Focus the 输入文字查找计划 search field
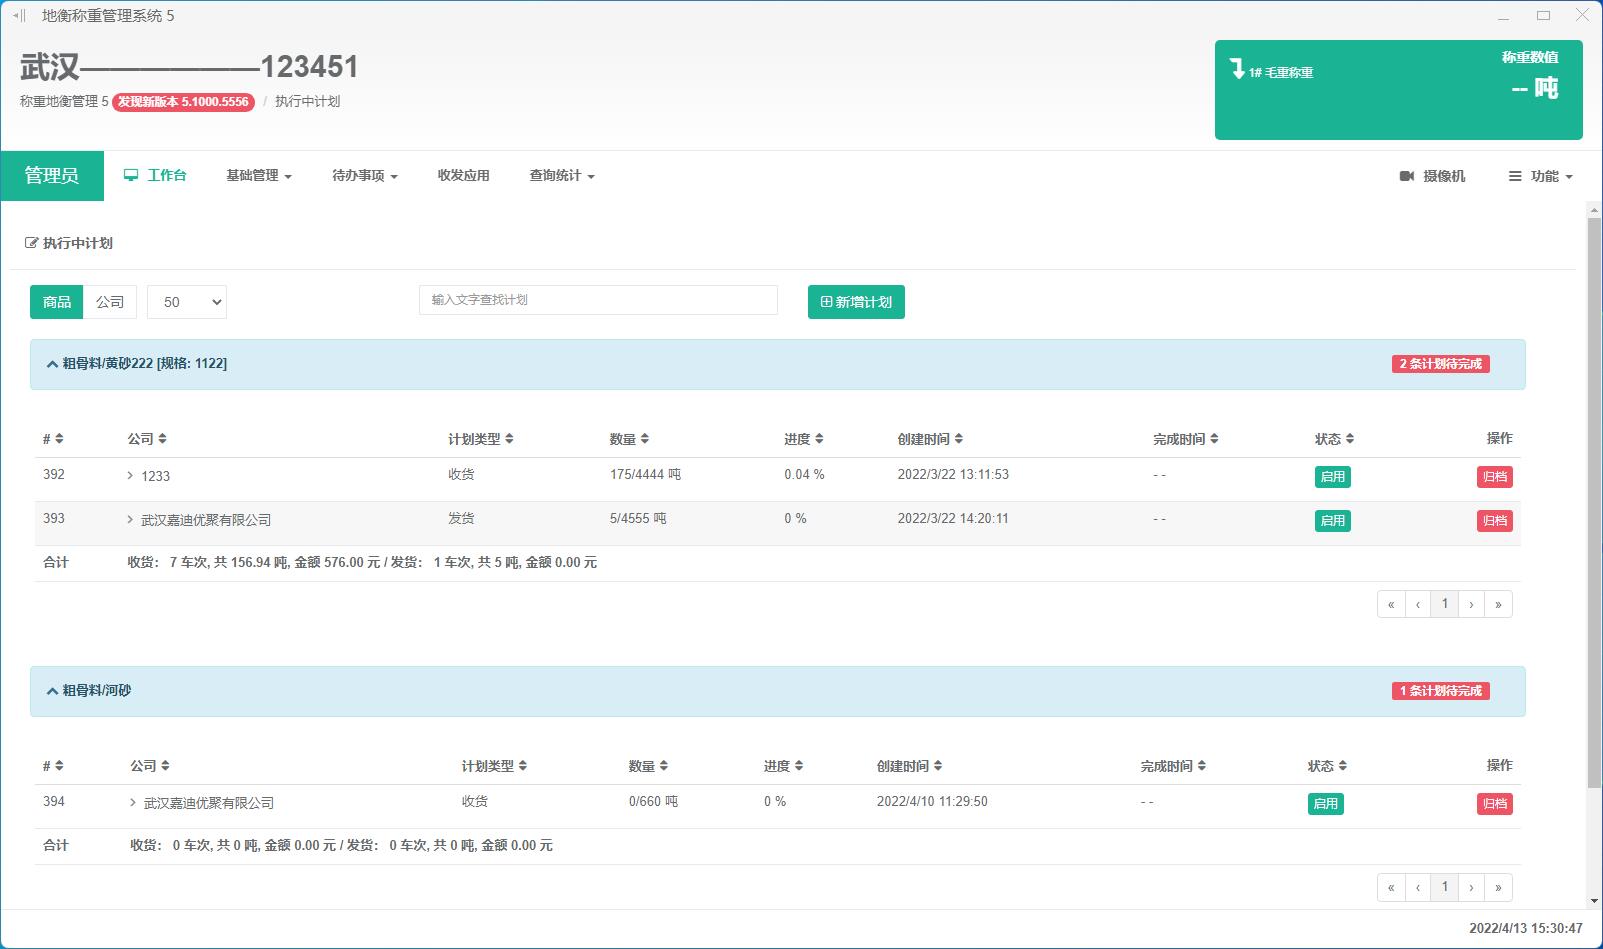Image resolution: width=1603 pixels, height=949 pixels. coord(598,300)
